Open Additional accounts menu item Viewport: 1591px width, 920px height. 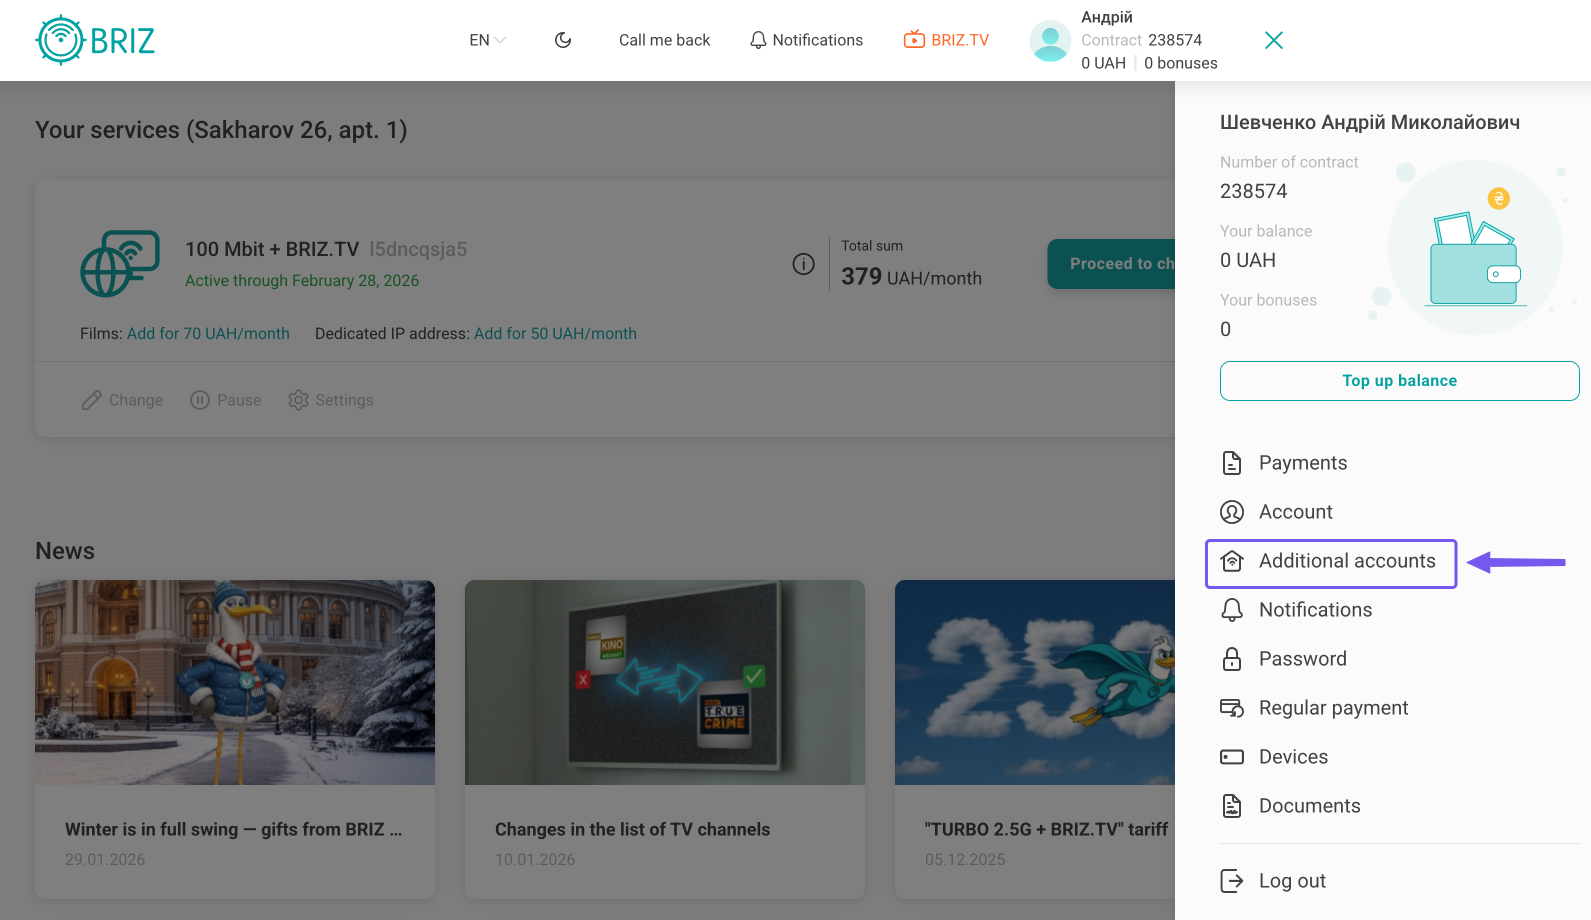pos(1346,561)
